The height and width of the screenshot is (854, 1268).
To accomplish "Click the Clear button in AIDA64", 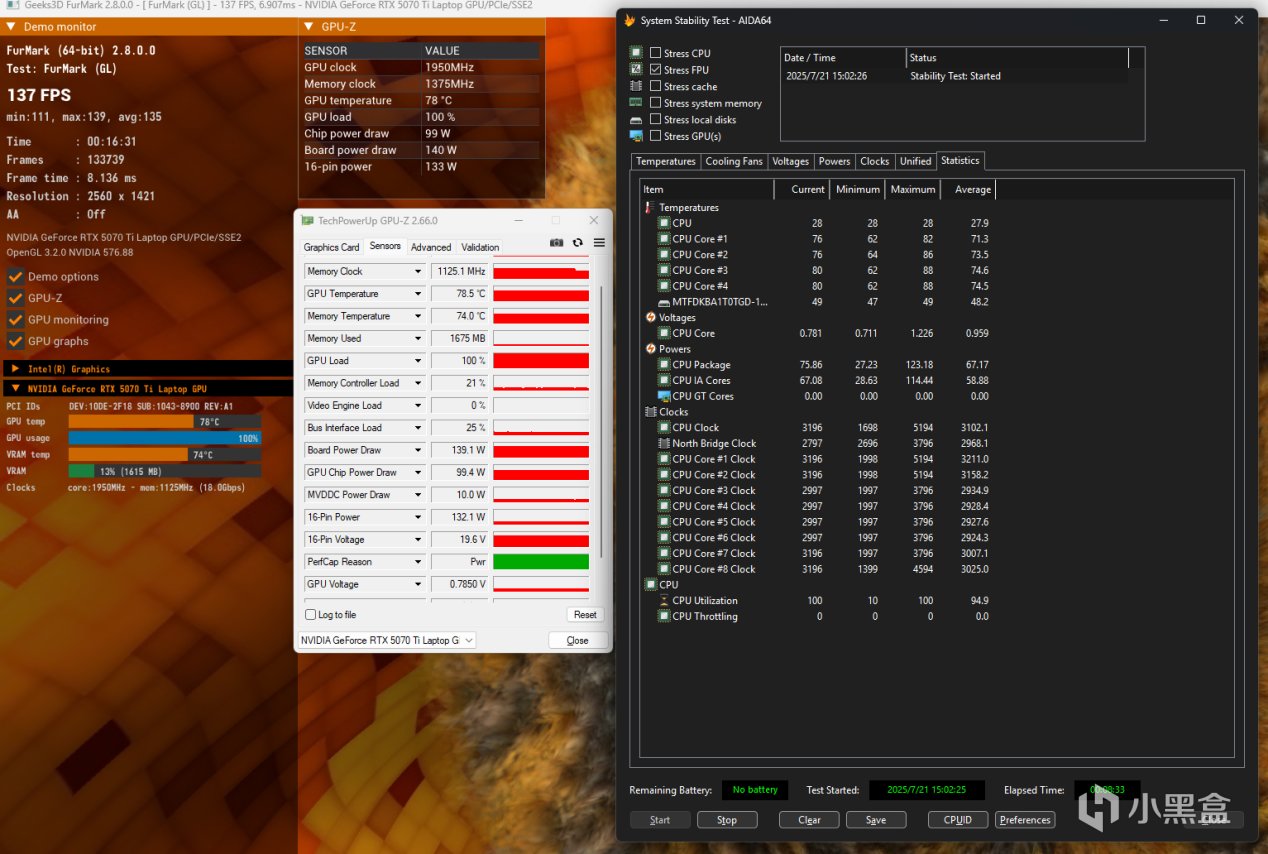I will (809, 820).
